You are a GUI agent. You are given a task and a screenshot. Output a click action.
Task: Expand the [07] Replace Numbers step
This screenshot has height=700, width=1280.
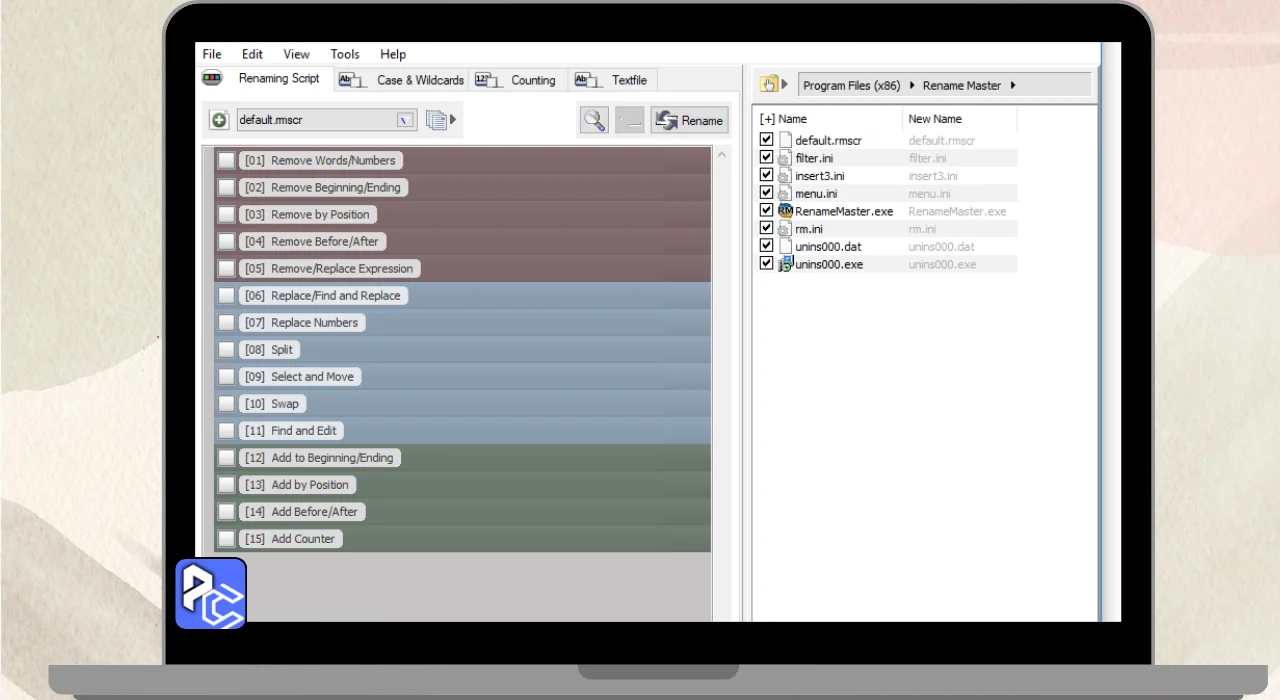click(x=301, y=323)
